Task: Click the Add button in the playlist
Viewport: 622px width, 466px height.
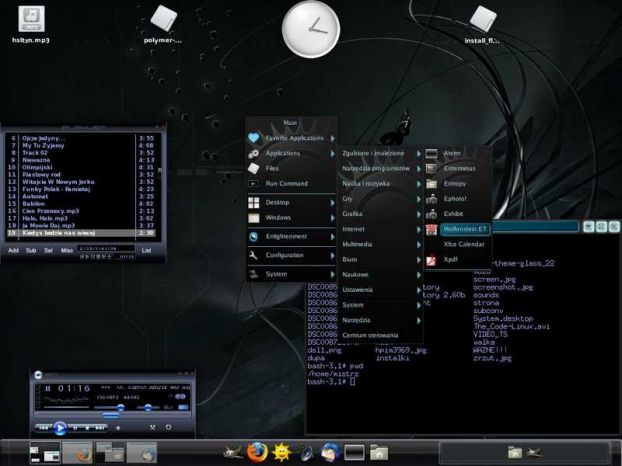Action: pyautogui.click(x=13, y=251)
